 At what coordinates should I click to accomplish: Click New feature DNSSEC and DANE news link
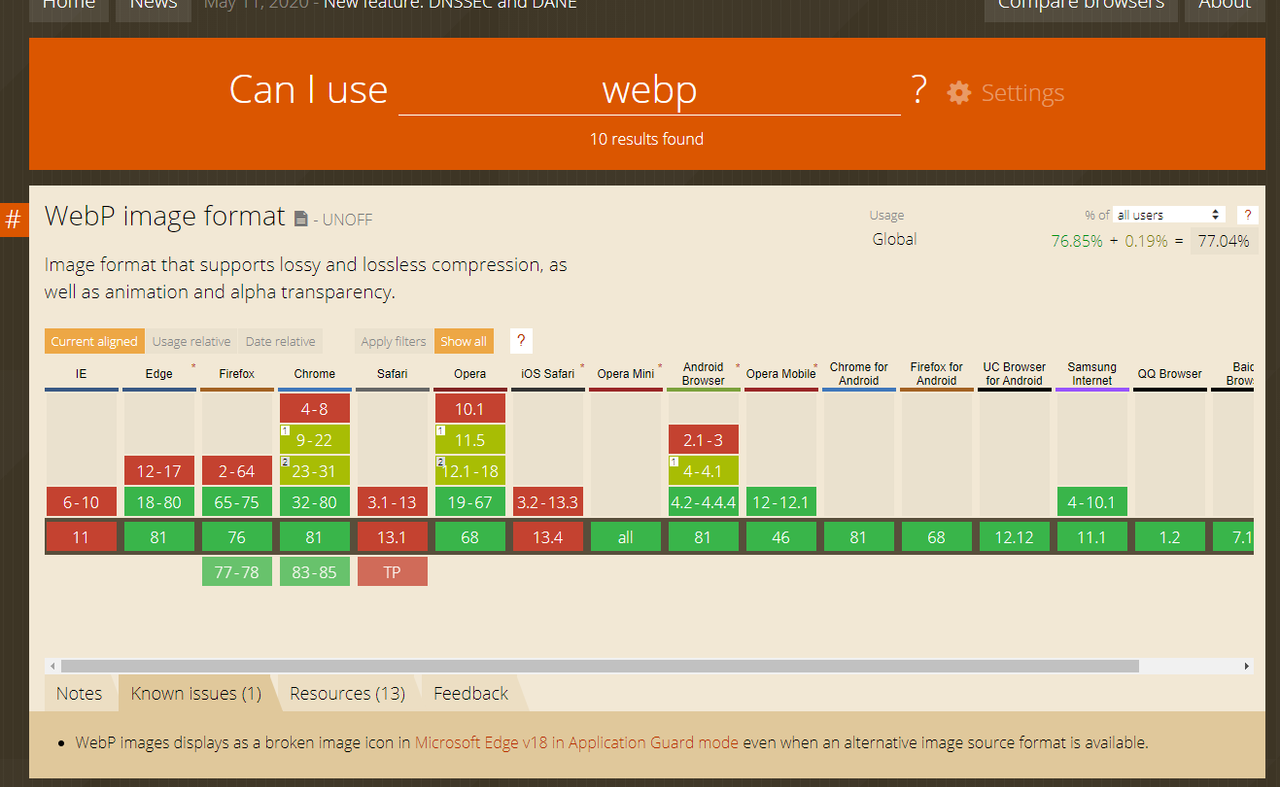point(450,5)
